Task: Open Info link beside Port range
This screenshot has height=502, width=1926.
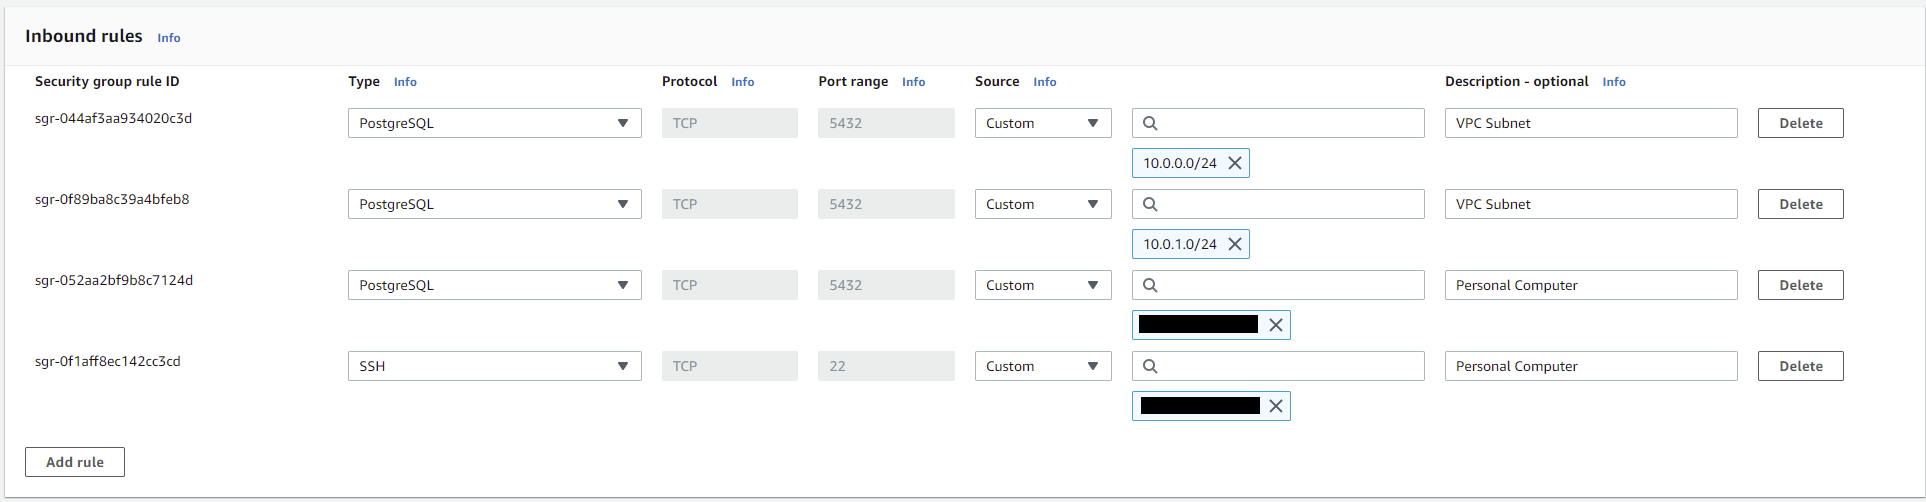Action: click(913, 82)
